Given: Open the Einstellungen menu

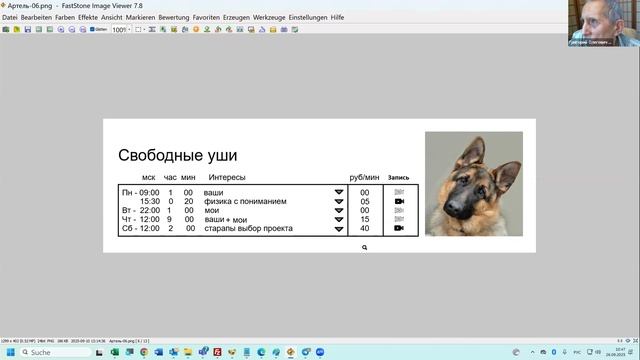Looking at the screenshot, I should 308,18.
